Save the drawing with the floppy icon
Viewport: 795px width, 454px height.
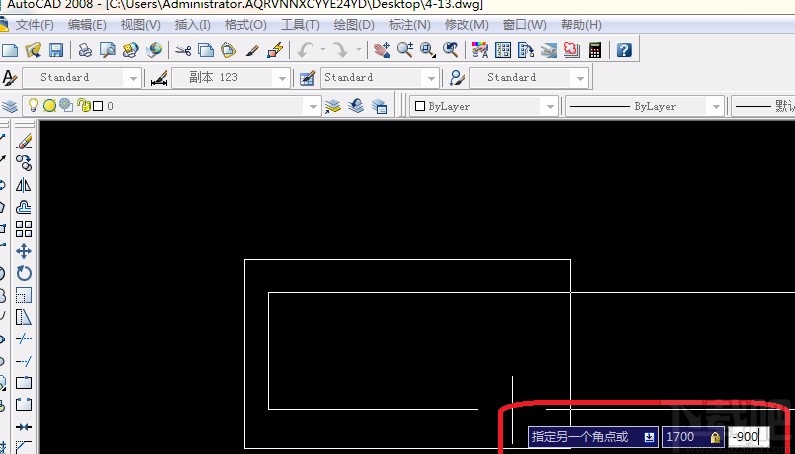pos(56,50)
